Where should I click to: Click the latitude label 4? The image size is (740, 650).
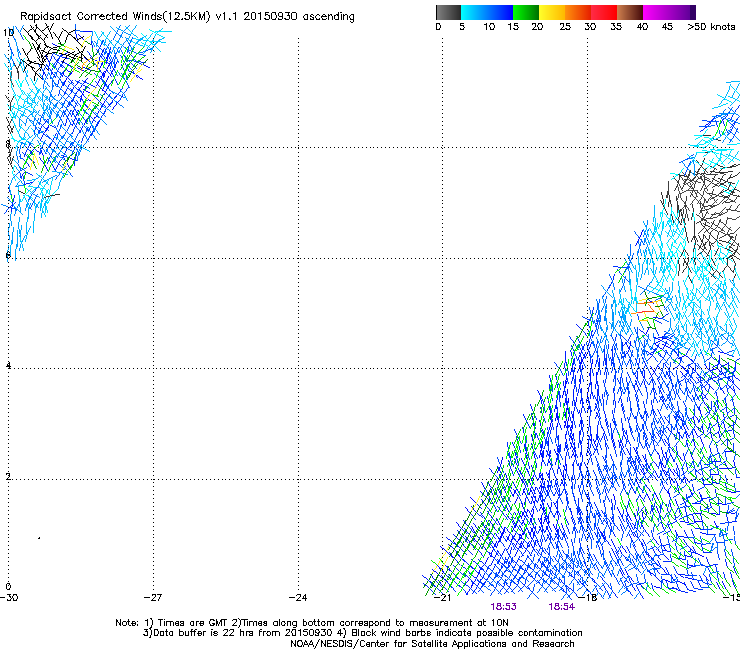point(8,365)
